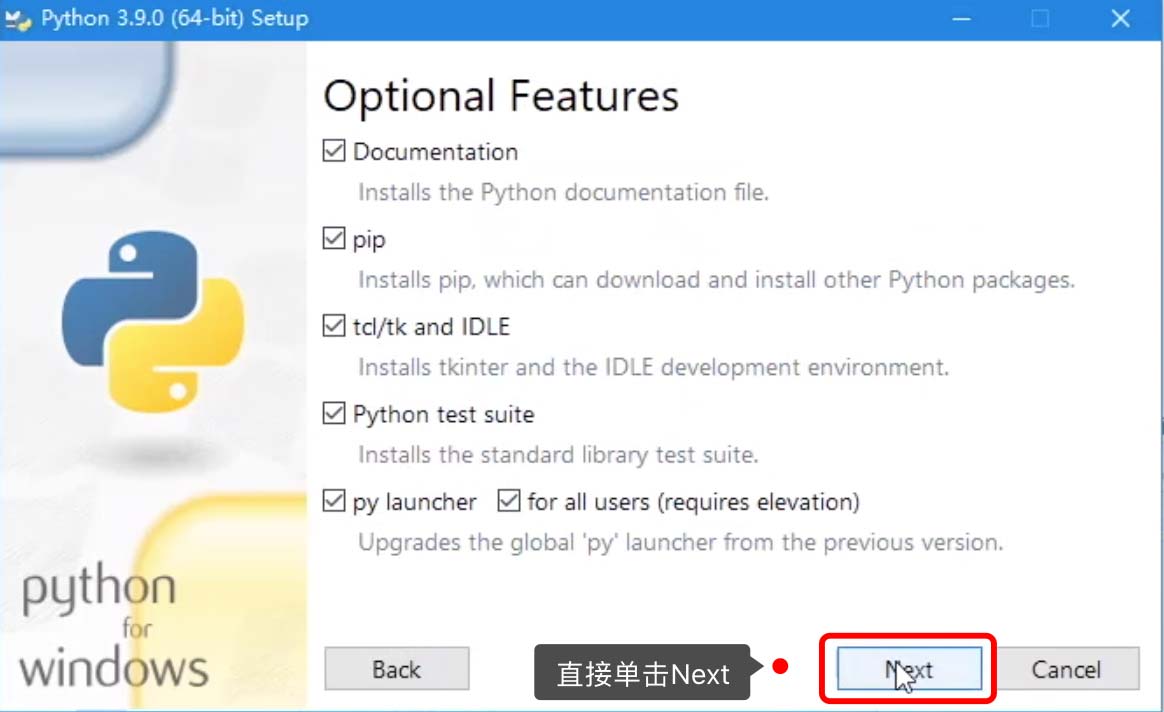Toggle the pip checkbox
Image resolution: width=1164 pixels, height=712 pixels.
click(x=334, y=240)
